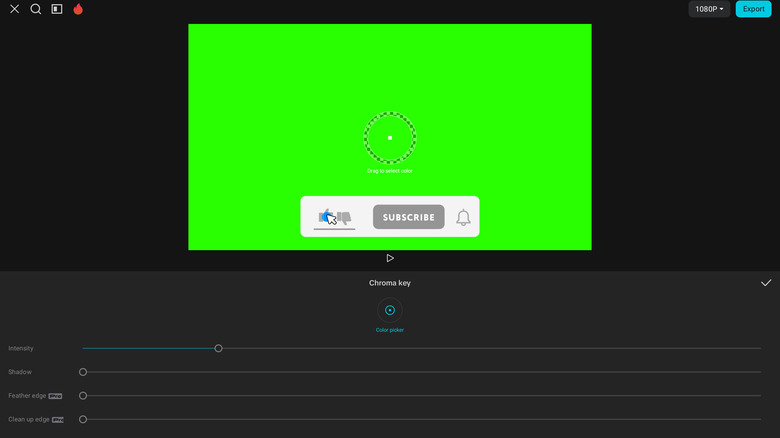Viewport: 780px width, 438px height.
Task: Click the notification bell icon in preview
Action: point(463,217)
